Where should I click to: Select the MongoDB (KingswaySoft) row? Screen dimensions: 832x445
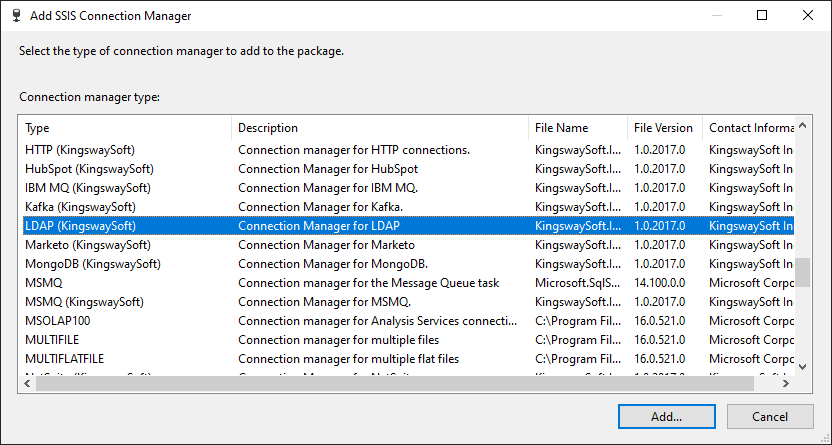point(408,264)
